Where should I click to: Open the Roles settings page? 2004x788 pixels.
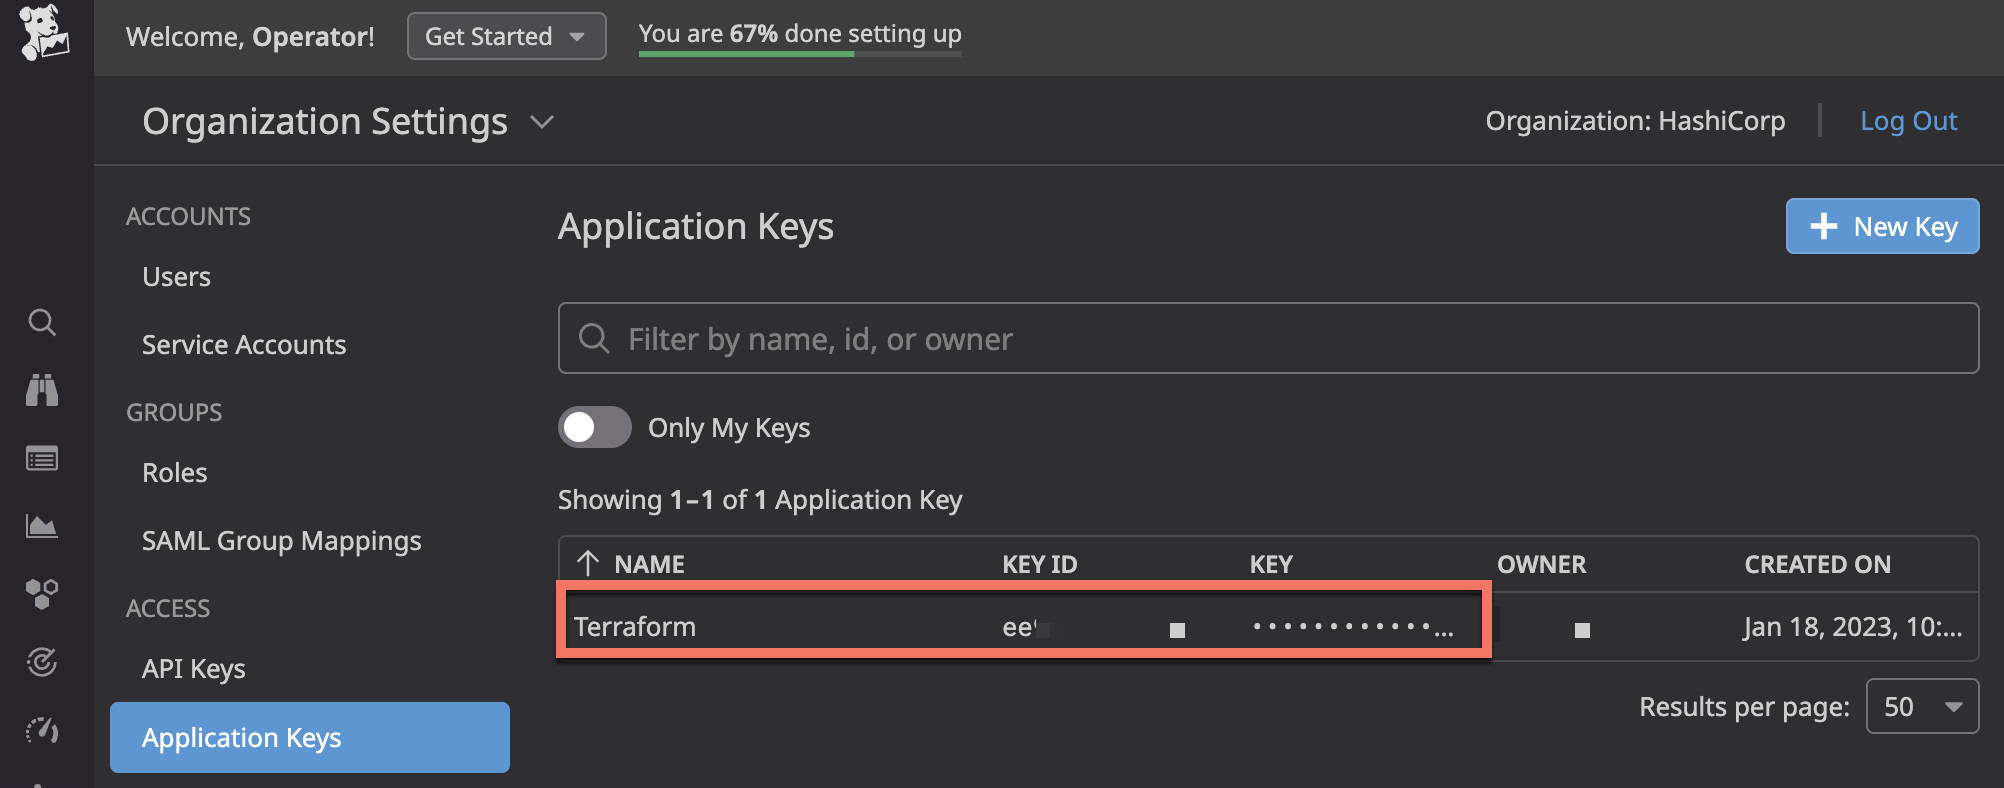(175, 472)
